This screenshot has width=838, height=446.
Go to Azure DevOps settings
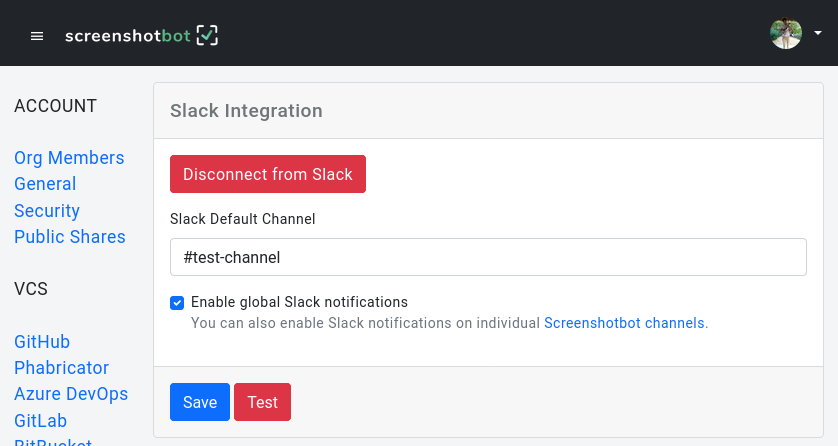71,394
